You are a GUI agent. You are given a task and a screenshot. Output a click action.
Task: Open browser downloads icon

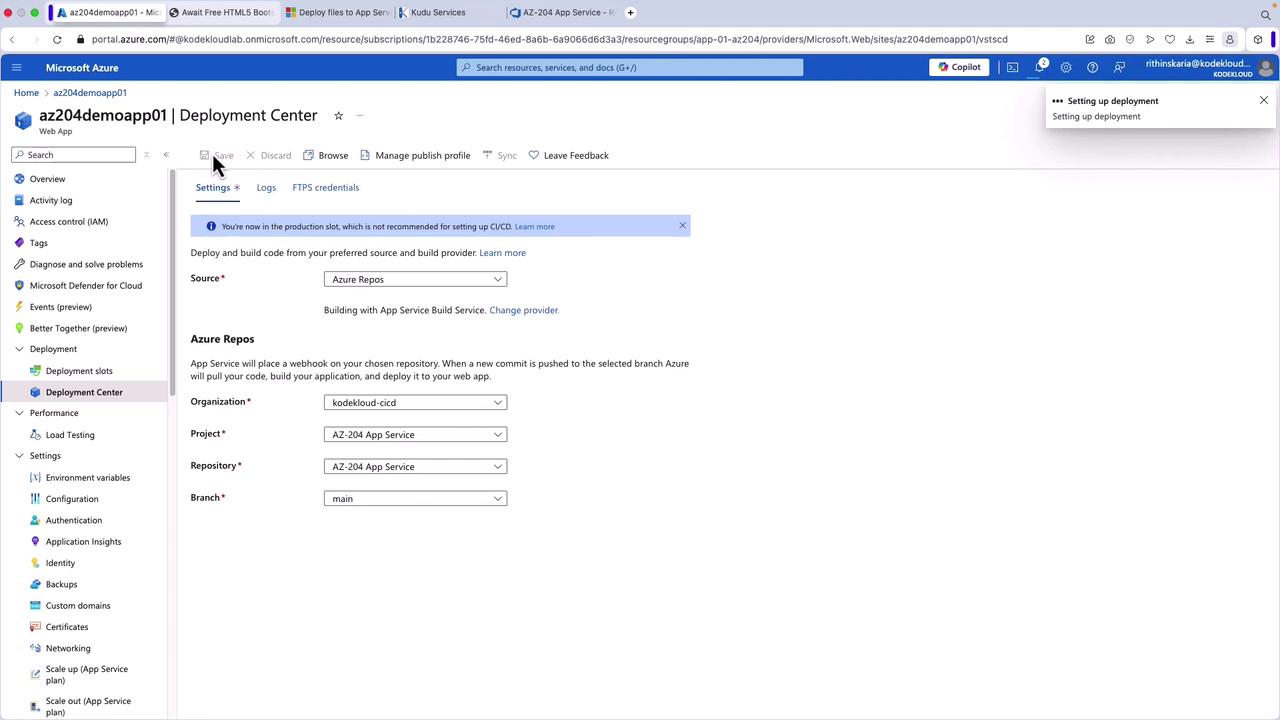(x=1190, y=40)
